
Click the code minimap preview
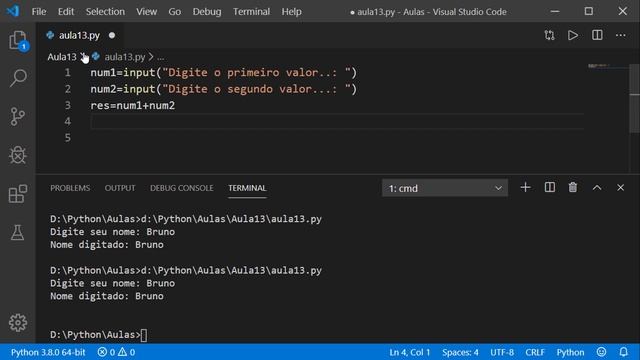599,66
